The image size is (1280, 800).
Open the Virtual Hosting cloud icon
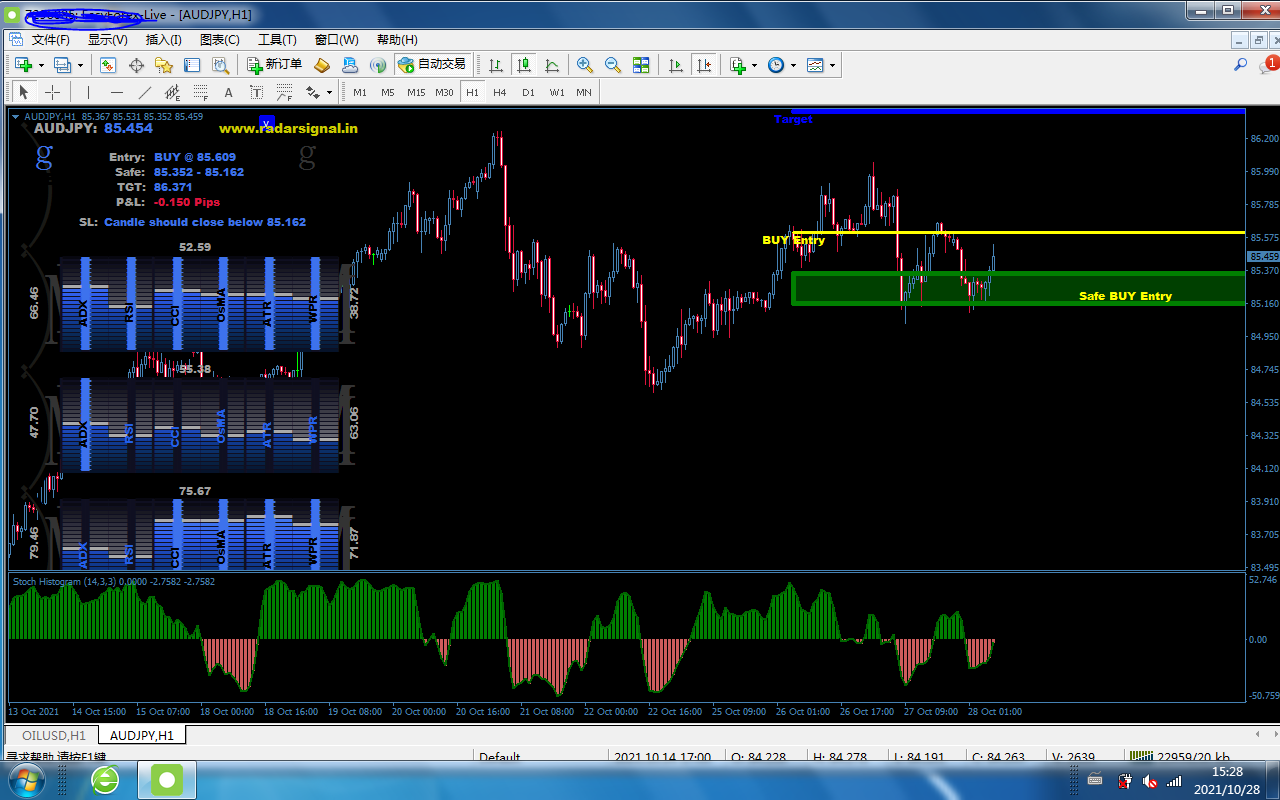coord(350,65)
